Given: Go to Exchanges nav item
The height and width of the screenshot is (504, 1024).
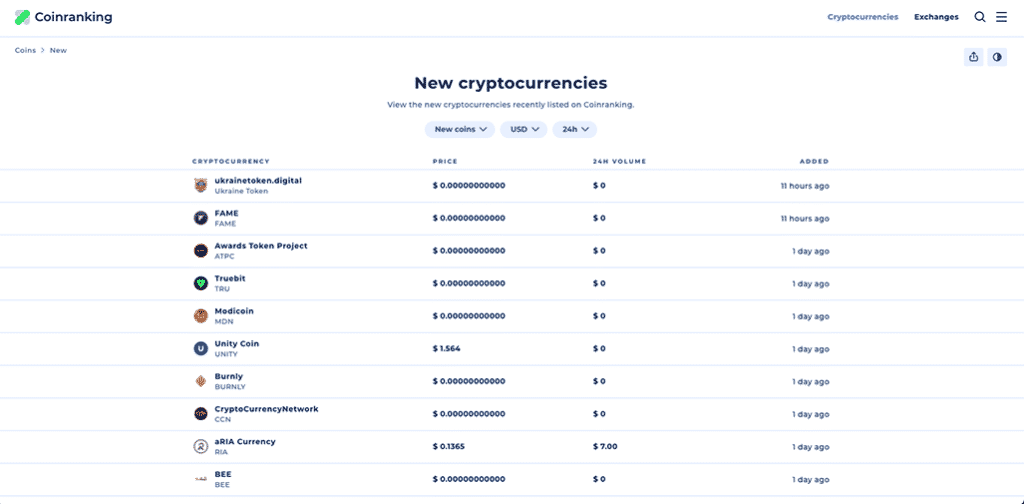Looking at the screenshot, I should (x=936, y=17).
